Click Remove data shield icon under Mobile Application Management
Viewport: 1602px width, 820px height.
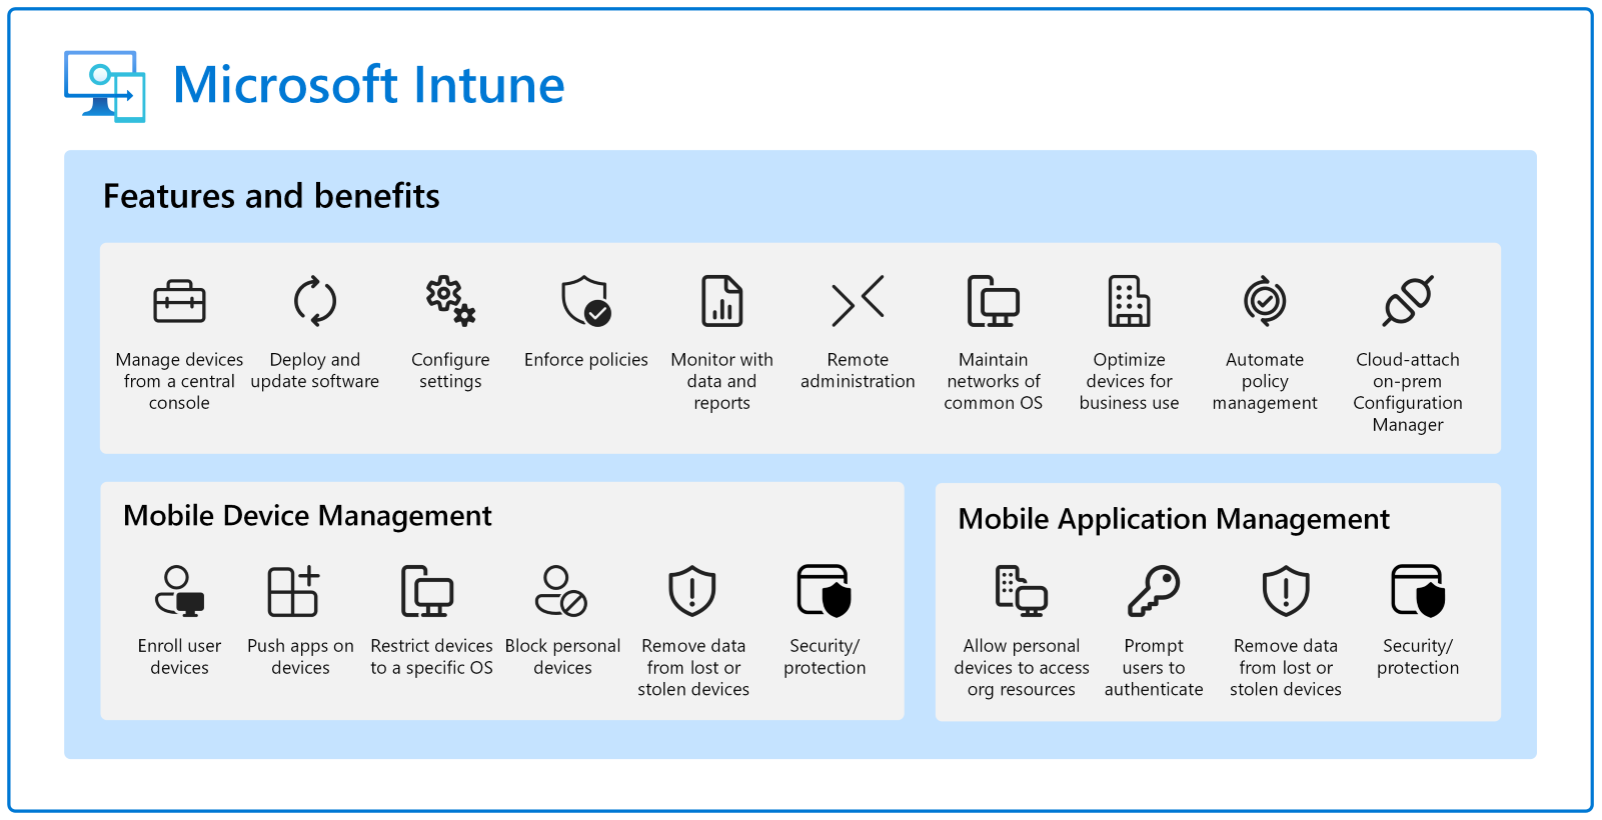[1286, 591]
